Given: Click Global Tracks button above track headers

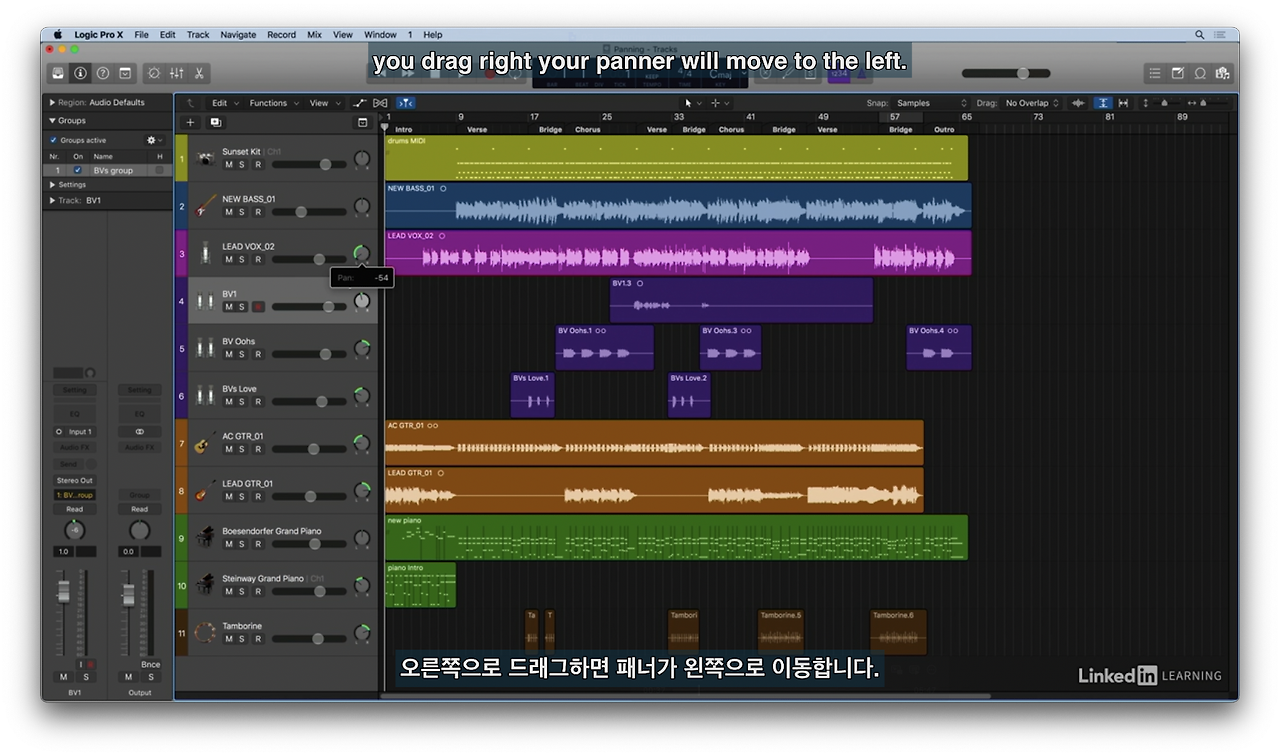Looking at the screenshot, I should pyautogui.click(x=362, y=122).
